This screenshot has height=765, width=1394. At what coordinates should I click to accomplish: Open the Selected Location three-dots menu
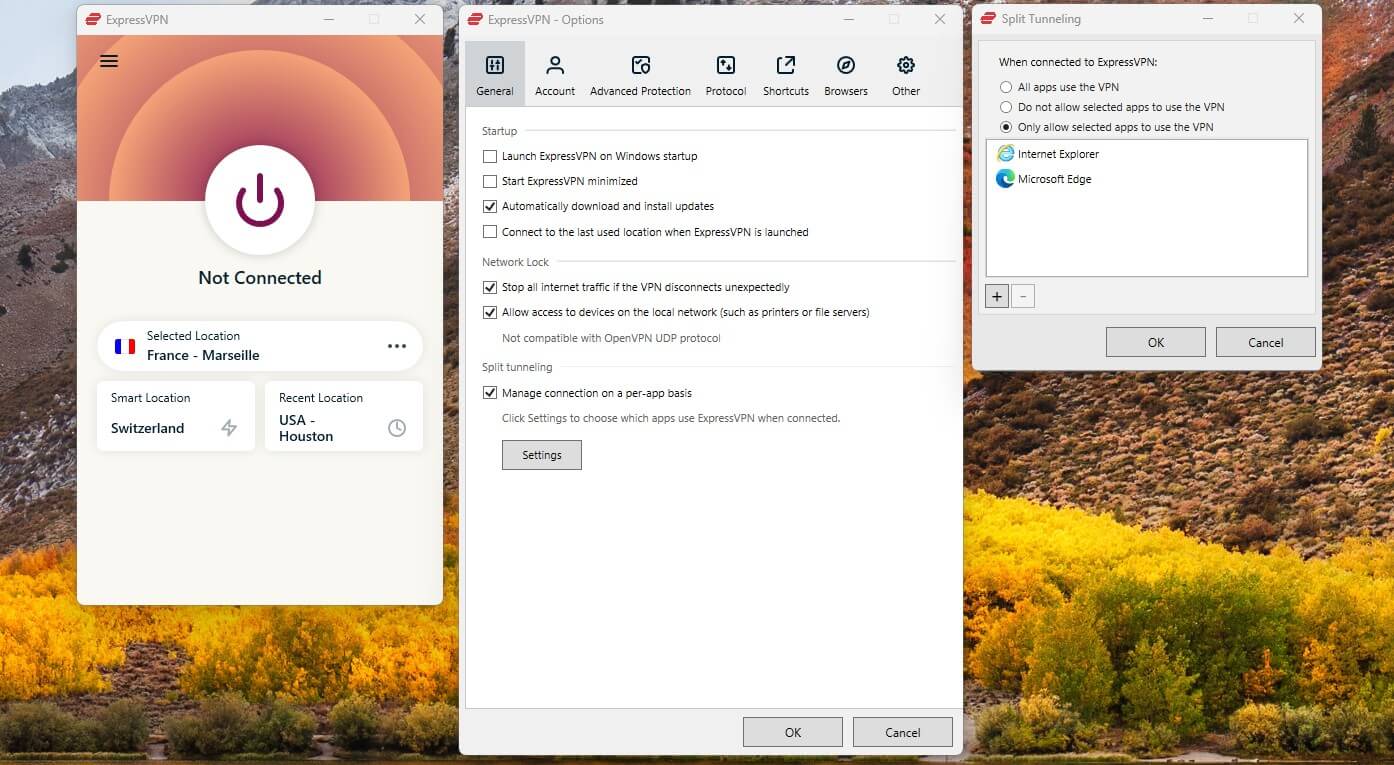click(397, 346)
